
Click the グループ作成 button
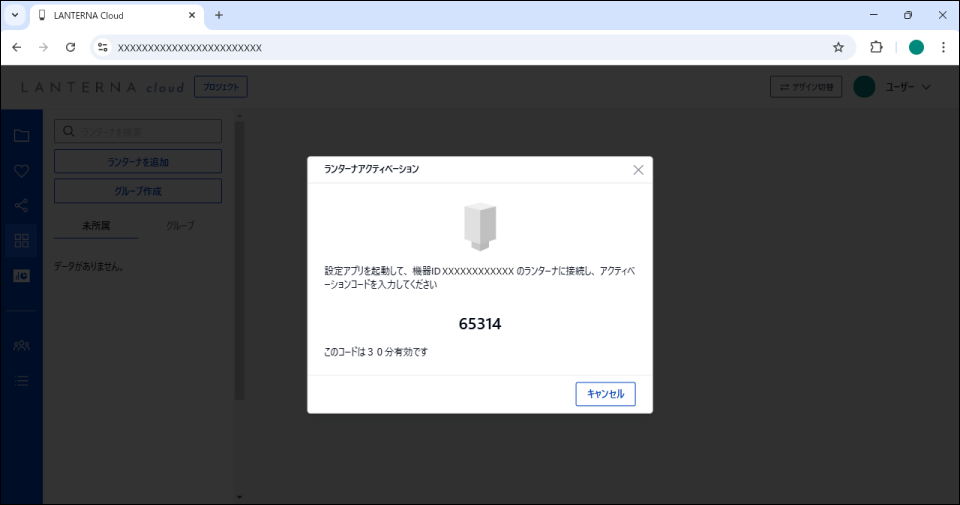click(x=138, y=191)
